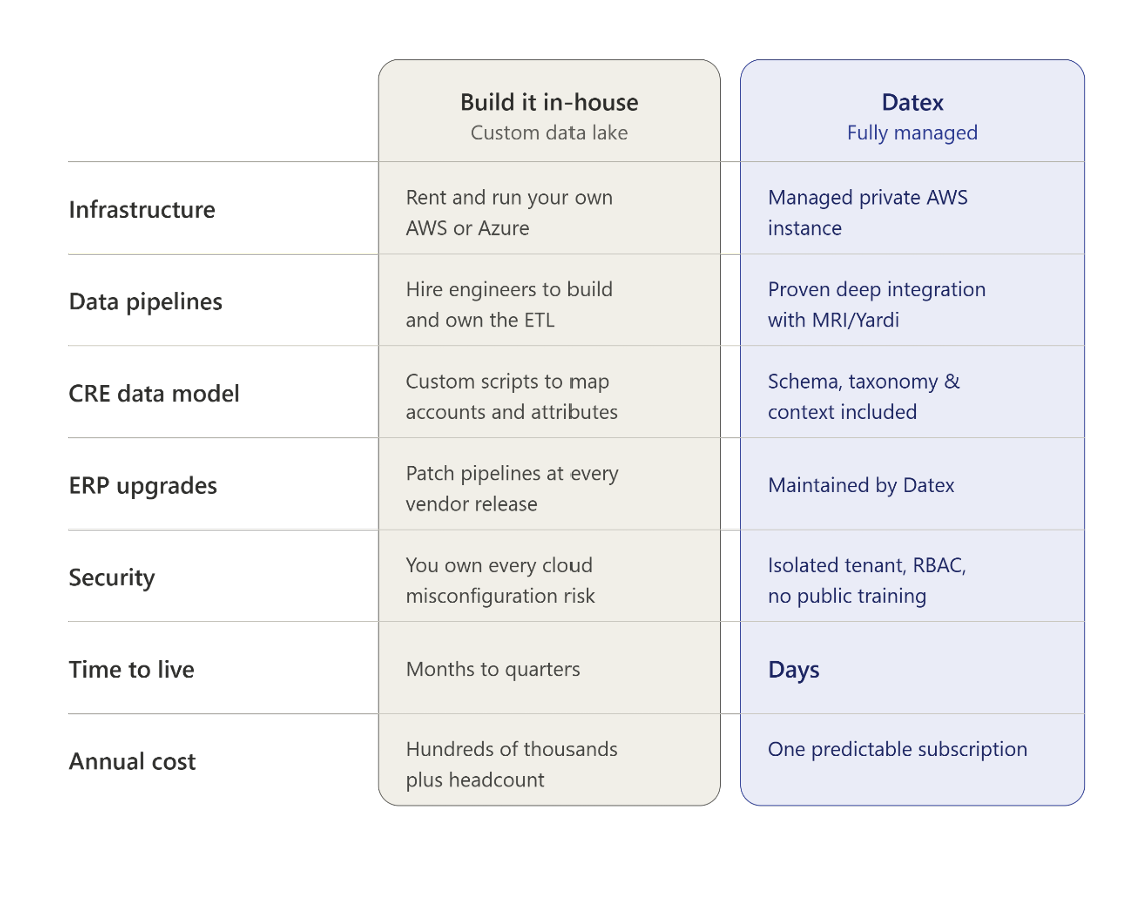Click the "Fully managed" subtitle
Screen dimensions: 1138x900
[912, 133]
